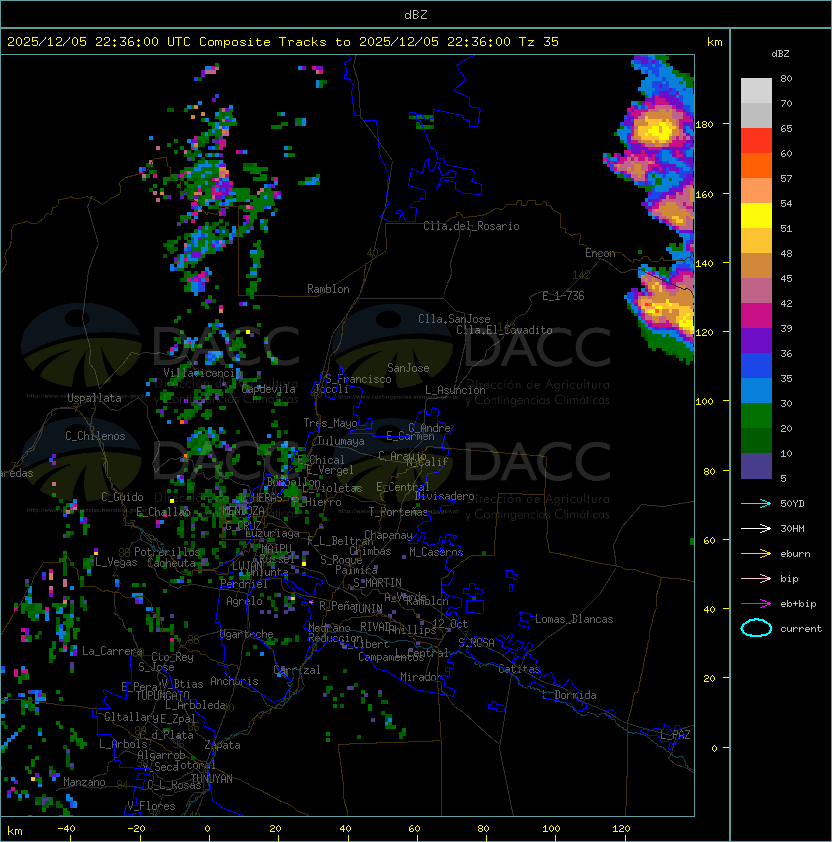
Task: Click the magenta eb+bip arrow in legend
Action: coord(756,604)
